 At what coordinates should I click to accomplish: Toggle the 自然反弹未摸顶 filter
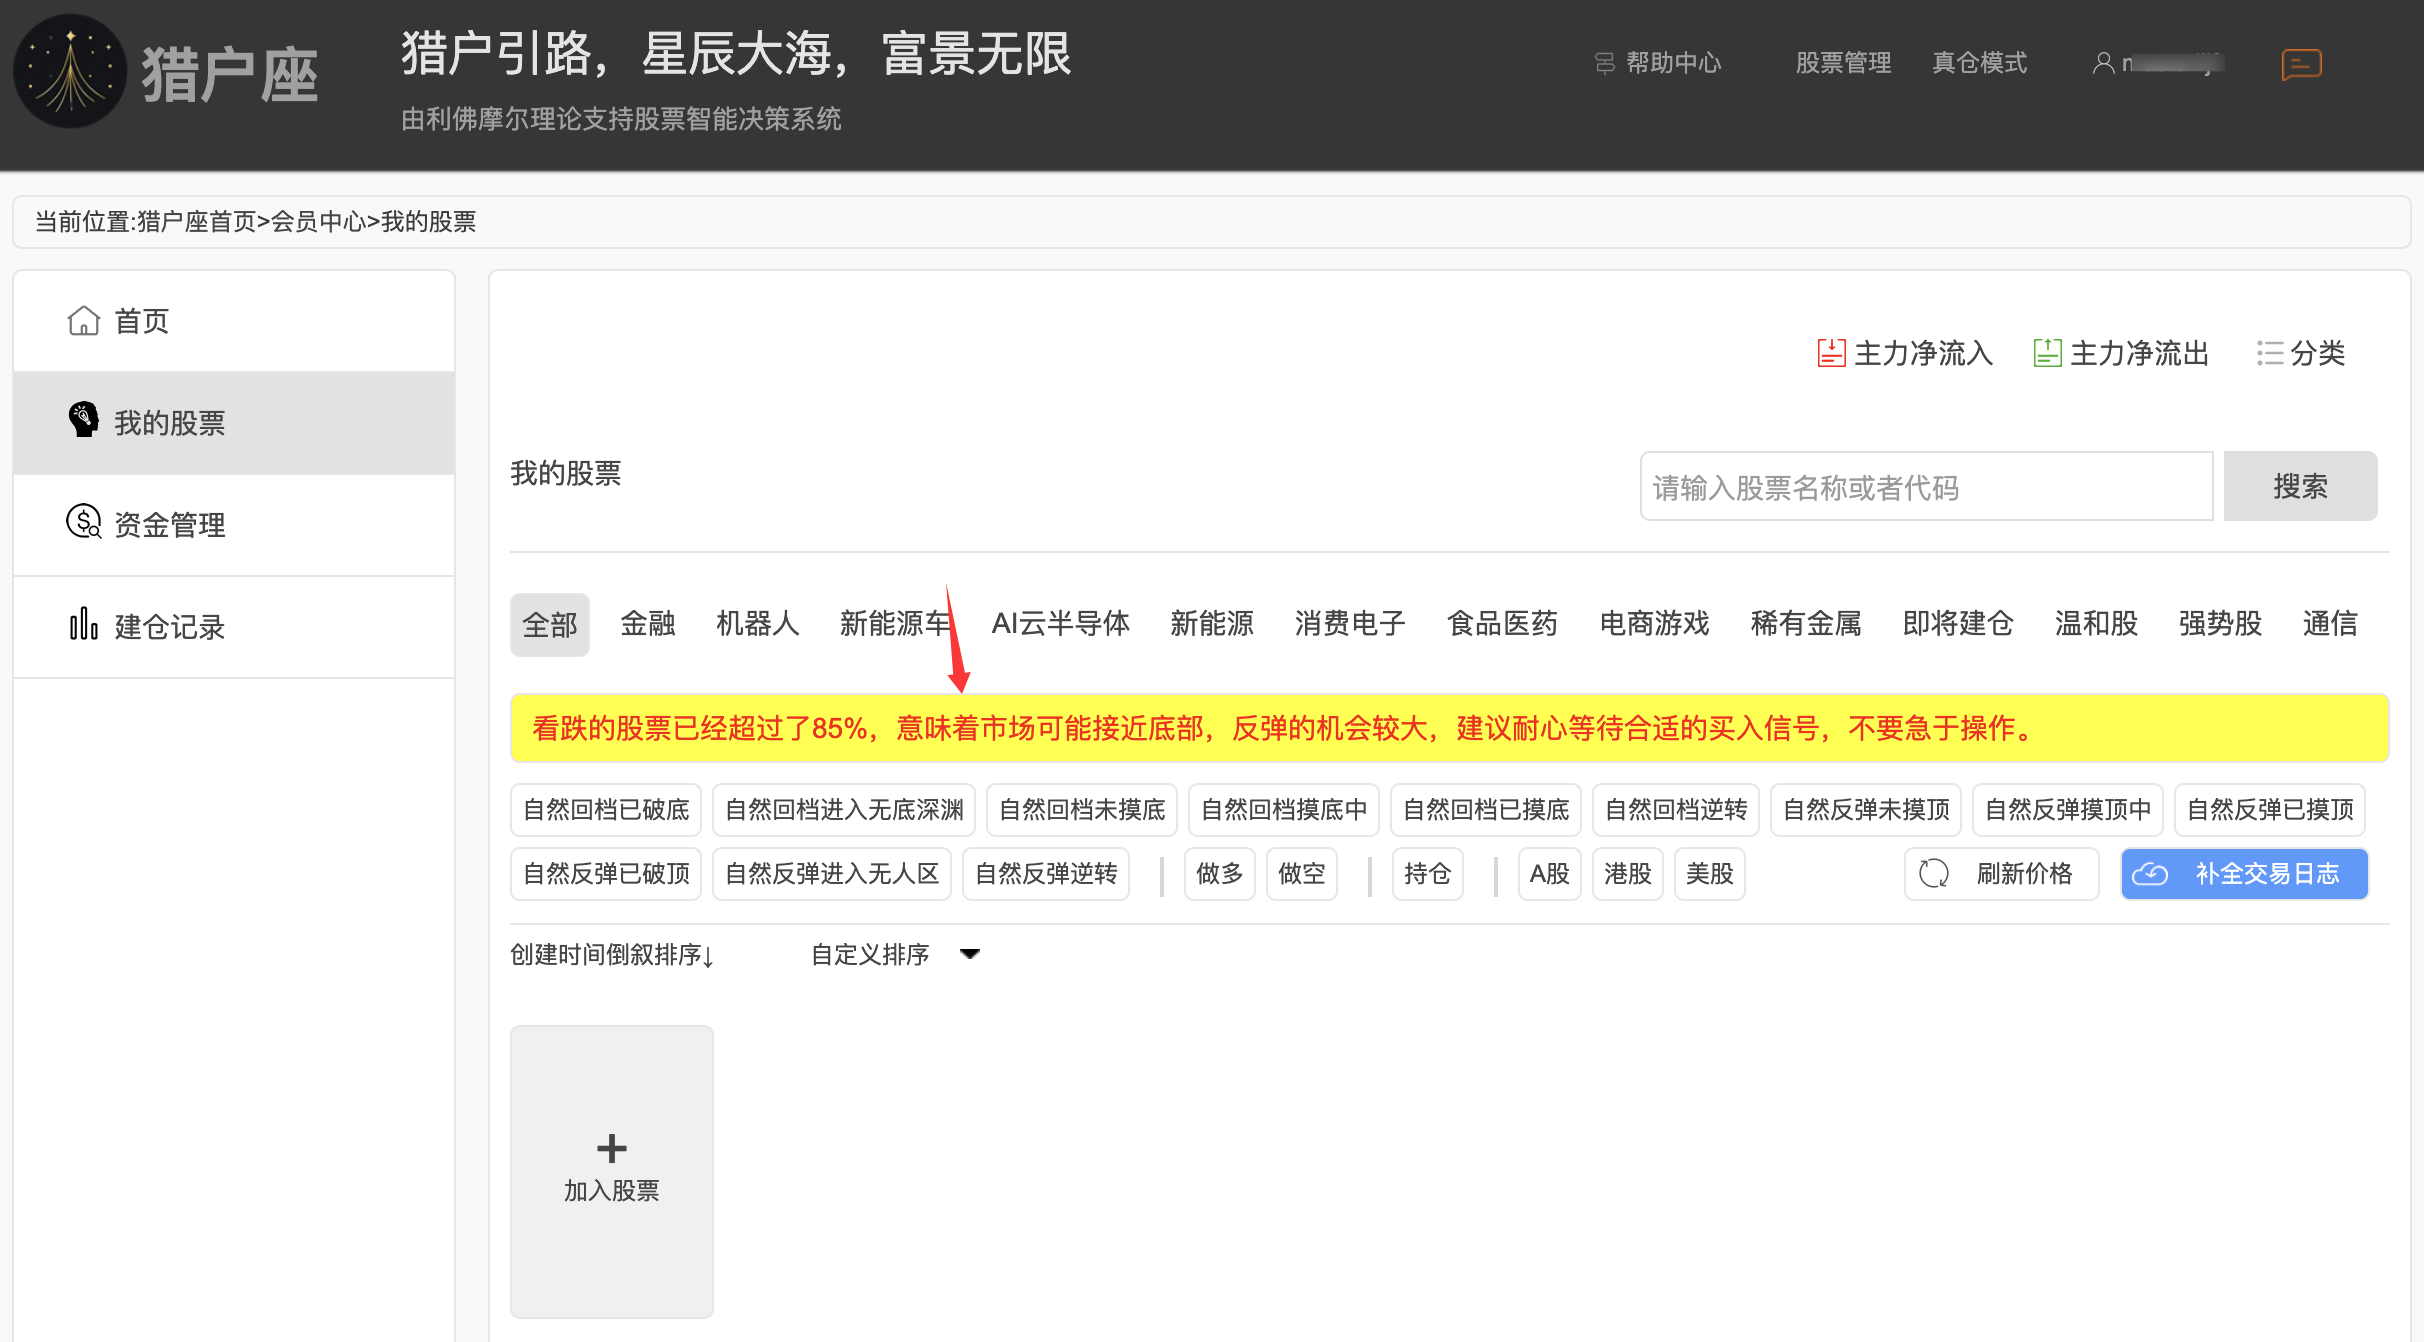point(1866,810)
